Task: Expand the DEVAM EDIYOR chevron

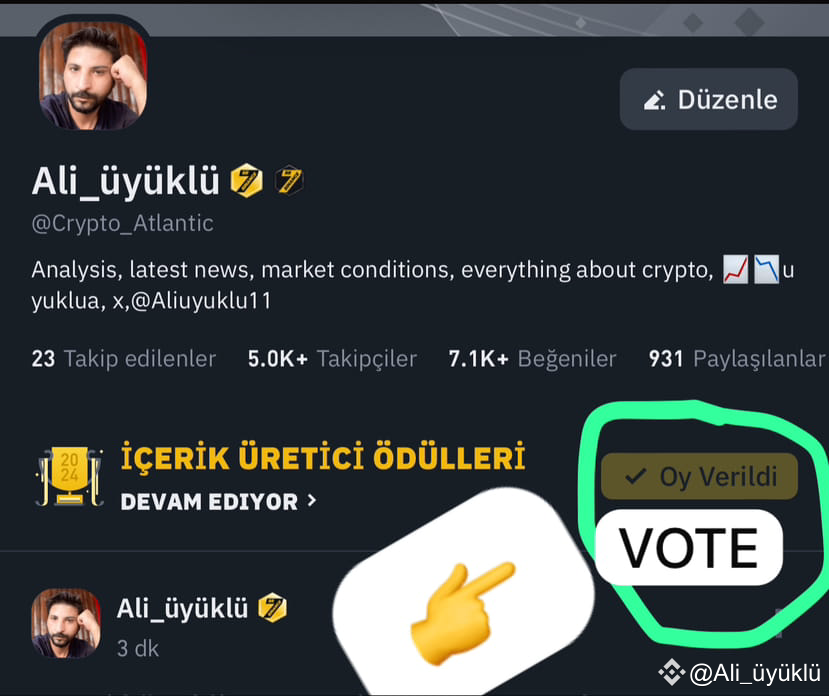Action: pyautogui.click(x=312, y=500)
